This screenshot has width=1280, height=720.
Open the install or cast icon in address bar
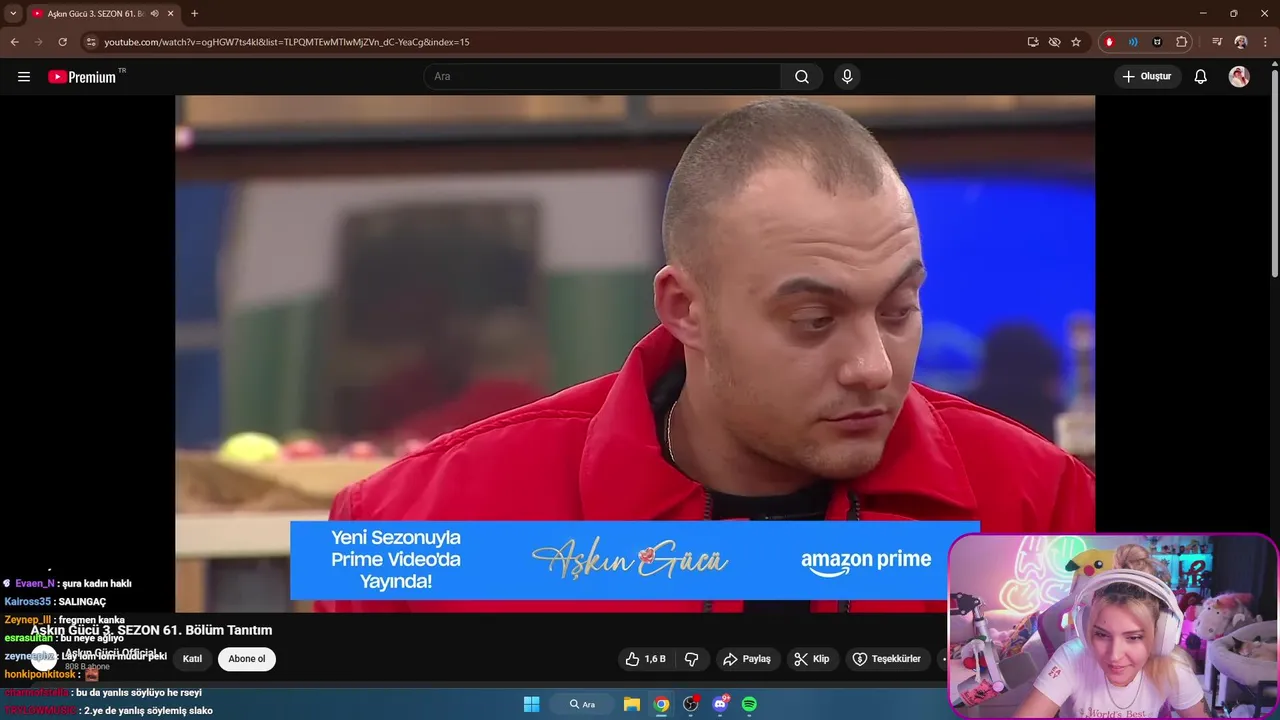[x=1033, y=42]
